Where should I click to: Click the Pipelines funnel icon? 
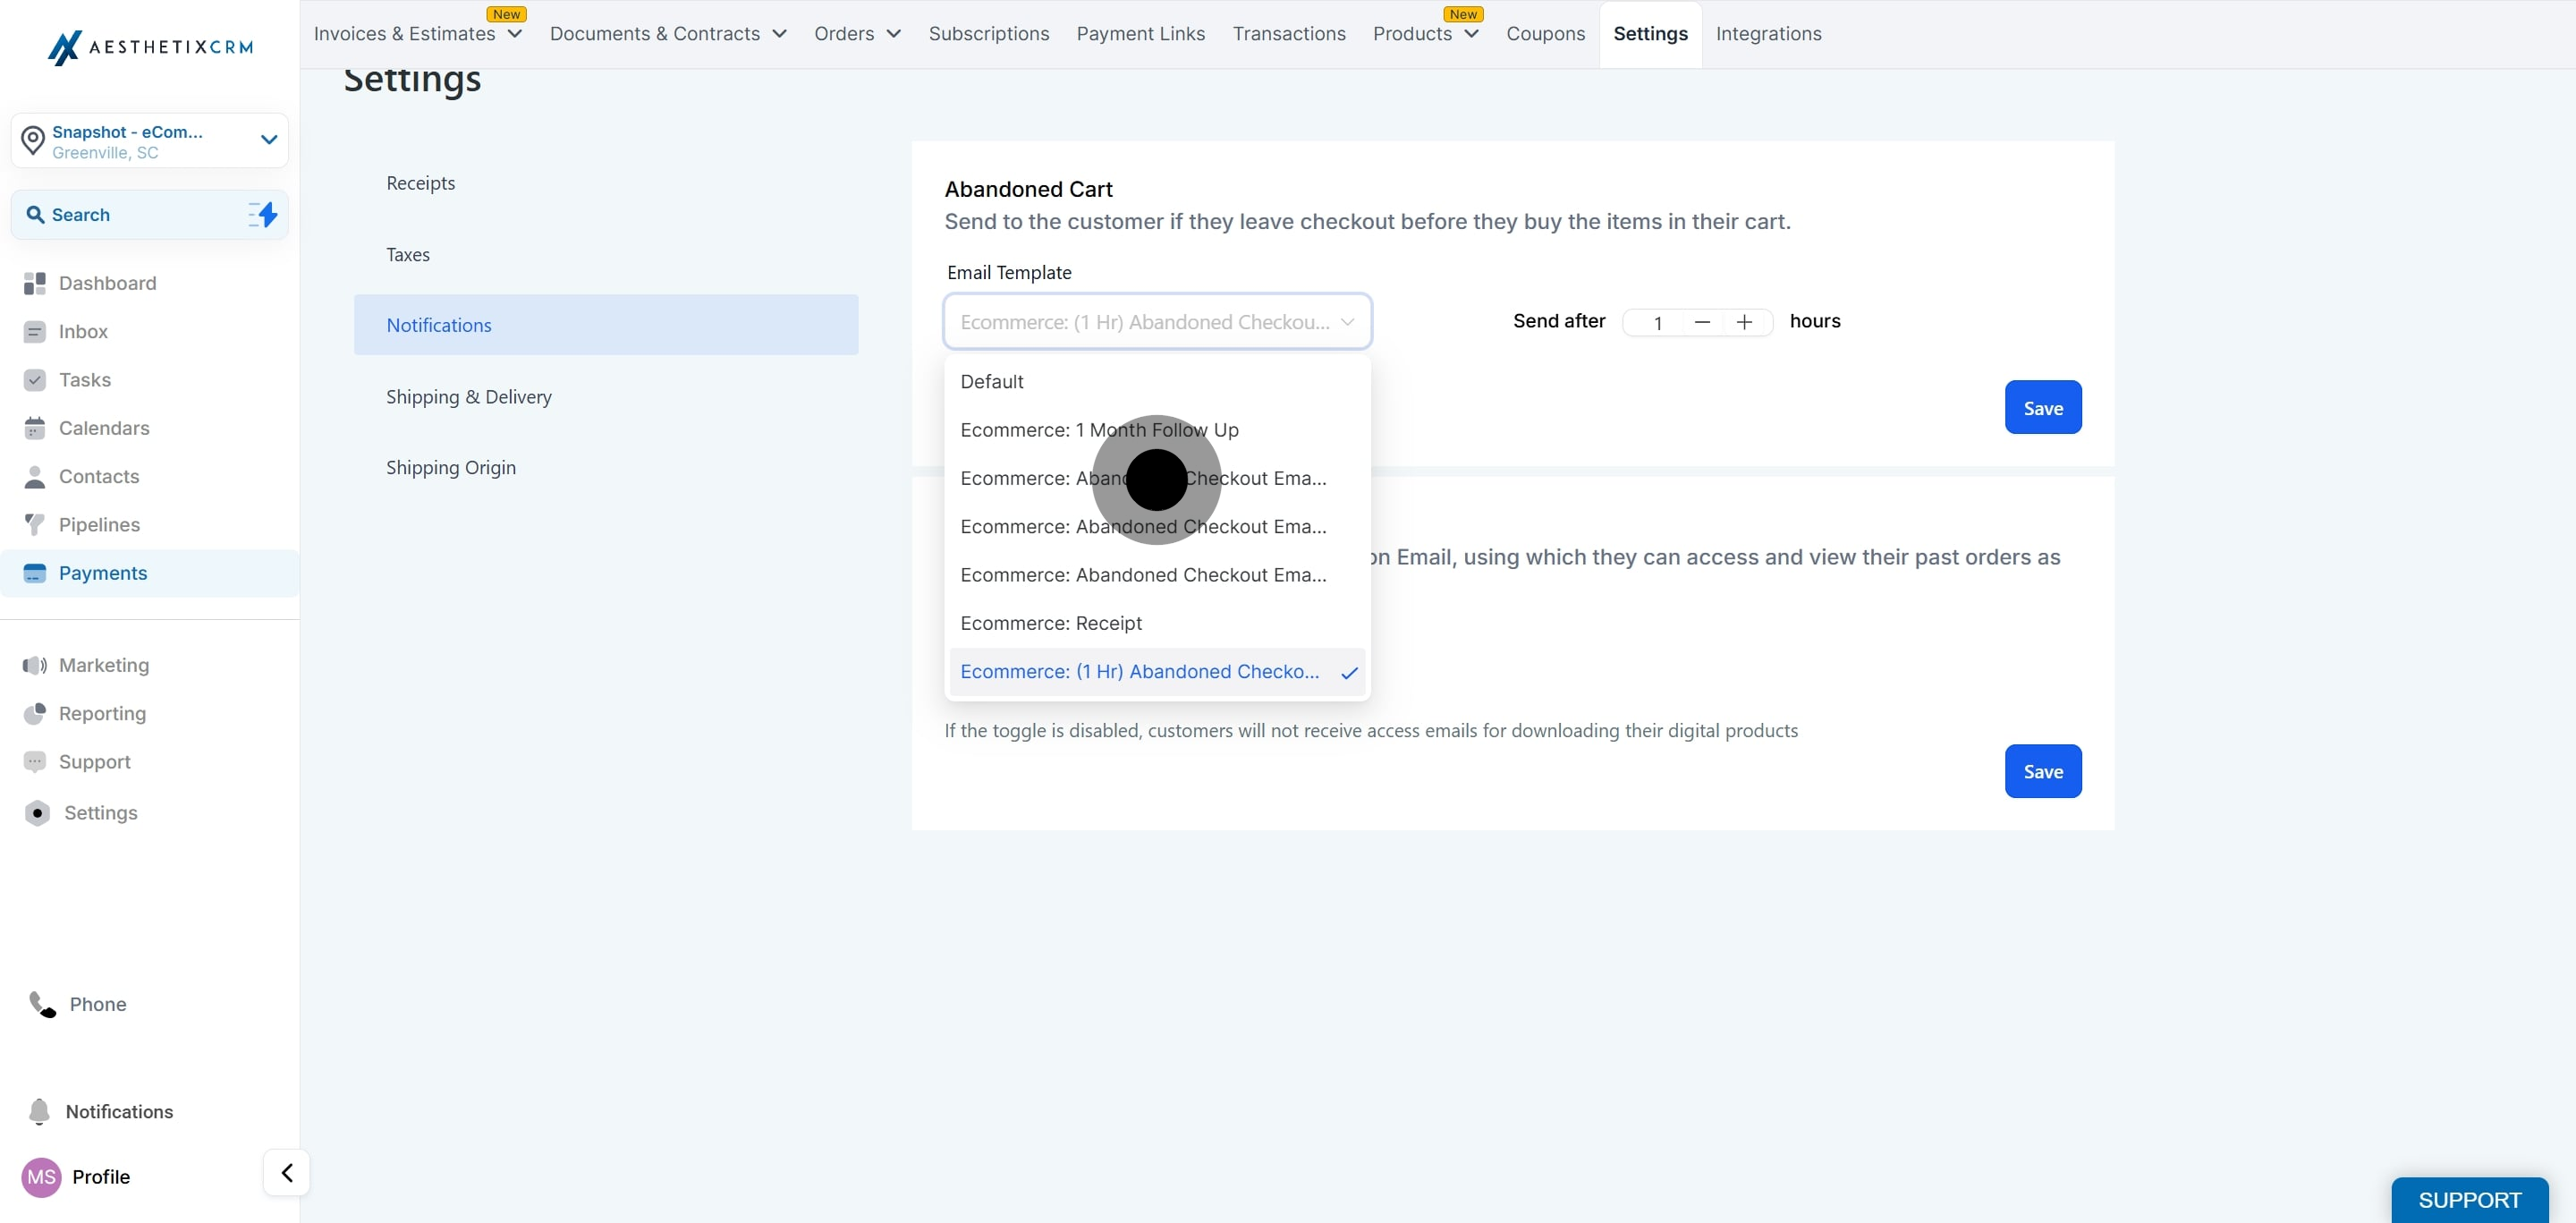pos(35,525)
